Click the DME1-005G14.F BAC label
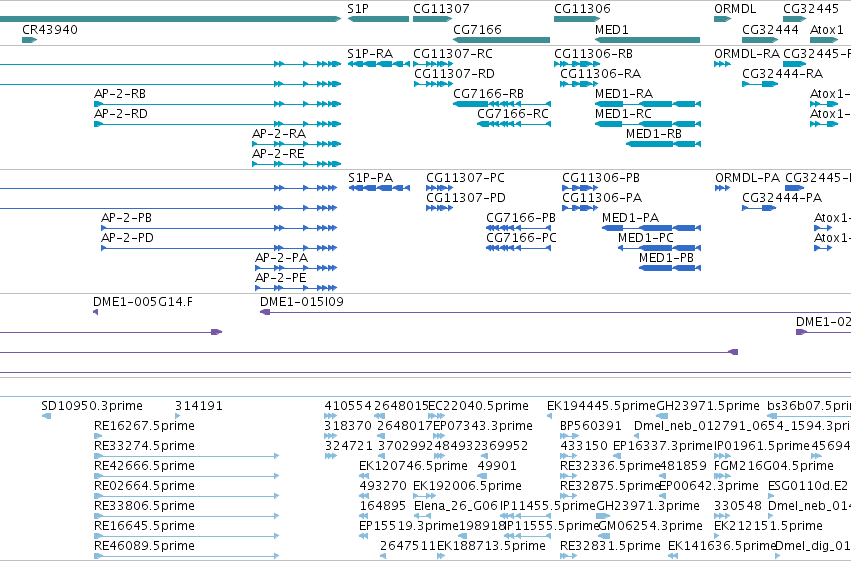 pos(143,302)
